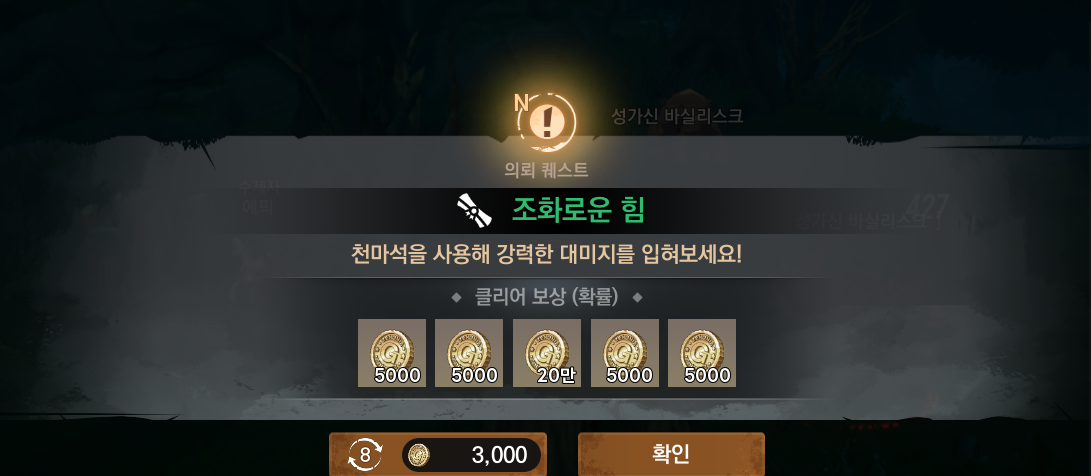Click the glowing exclamation quest icon
Viewport: 1091px width, 476px height.
547,122
